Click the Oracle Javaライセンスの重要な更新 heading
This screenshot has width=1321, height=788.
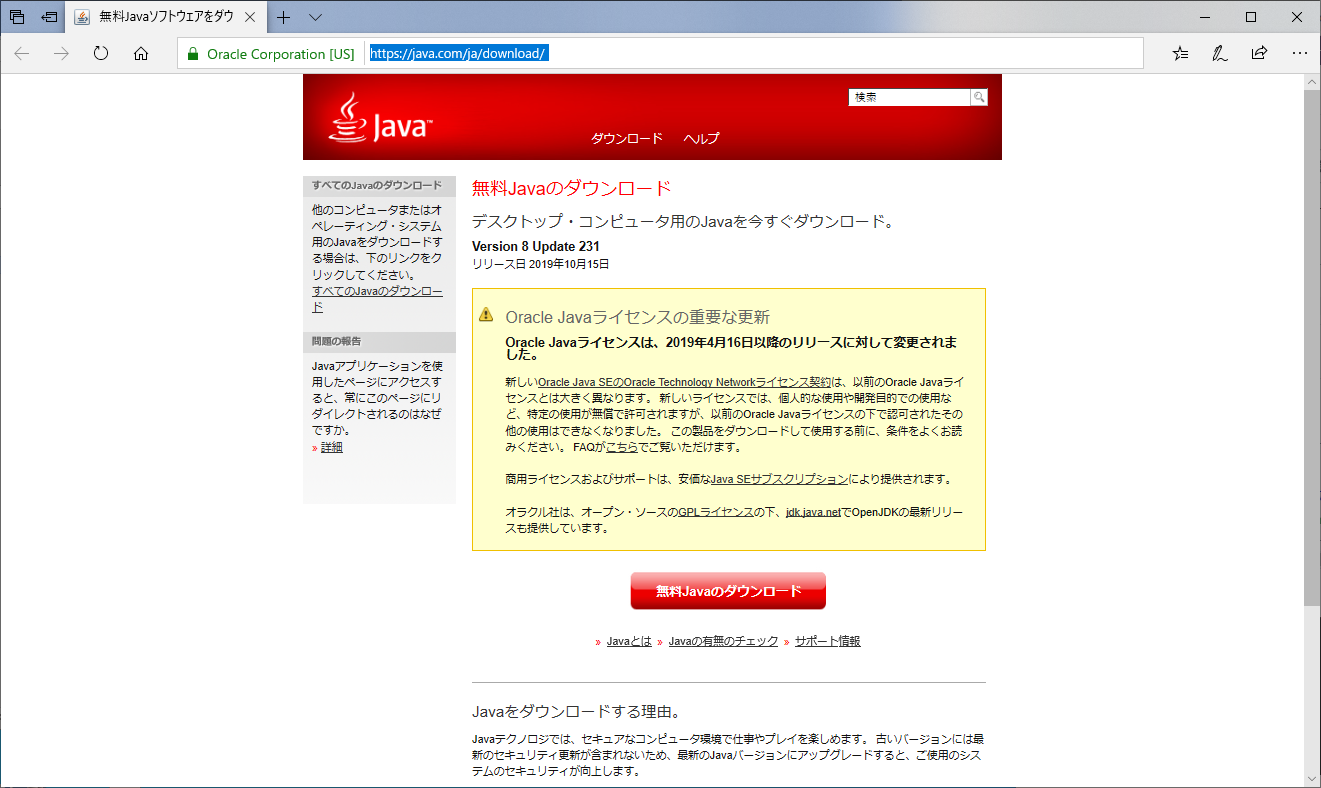638,317
